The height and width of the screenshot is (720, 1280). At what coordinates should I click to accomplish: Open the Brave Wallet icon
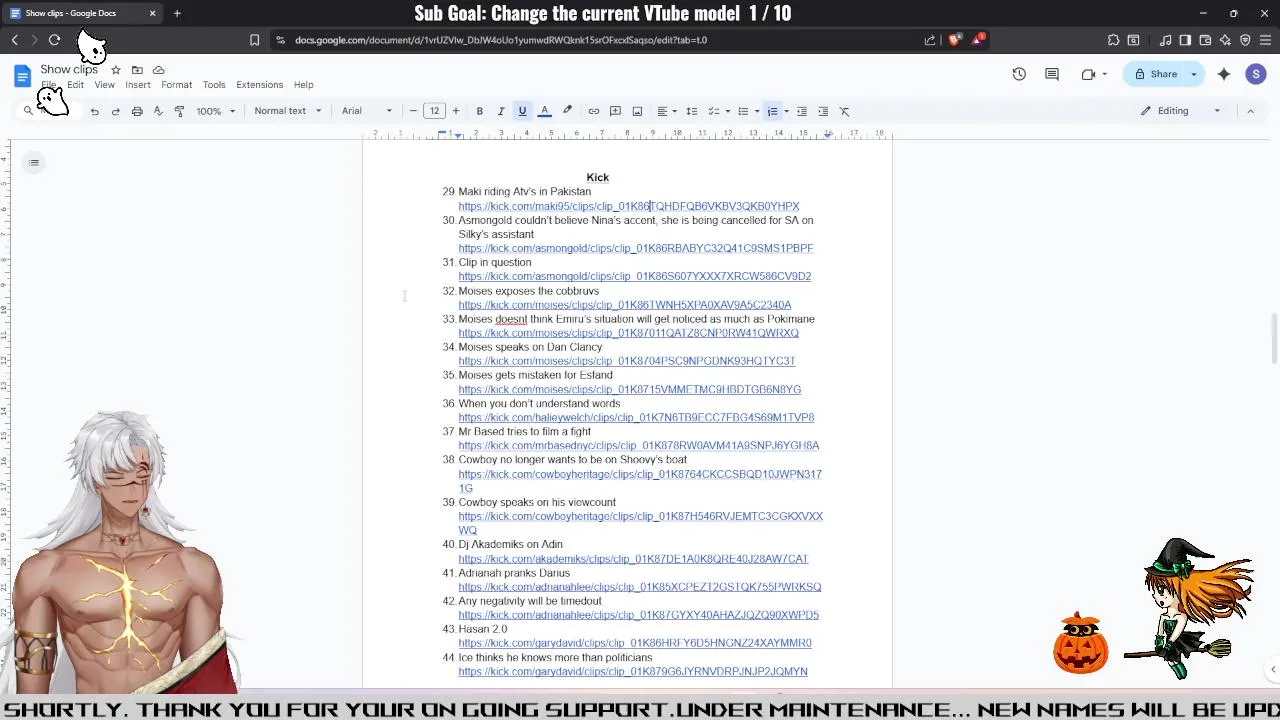1205,40
